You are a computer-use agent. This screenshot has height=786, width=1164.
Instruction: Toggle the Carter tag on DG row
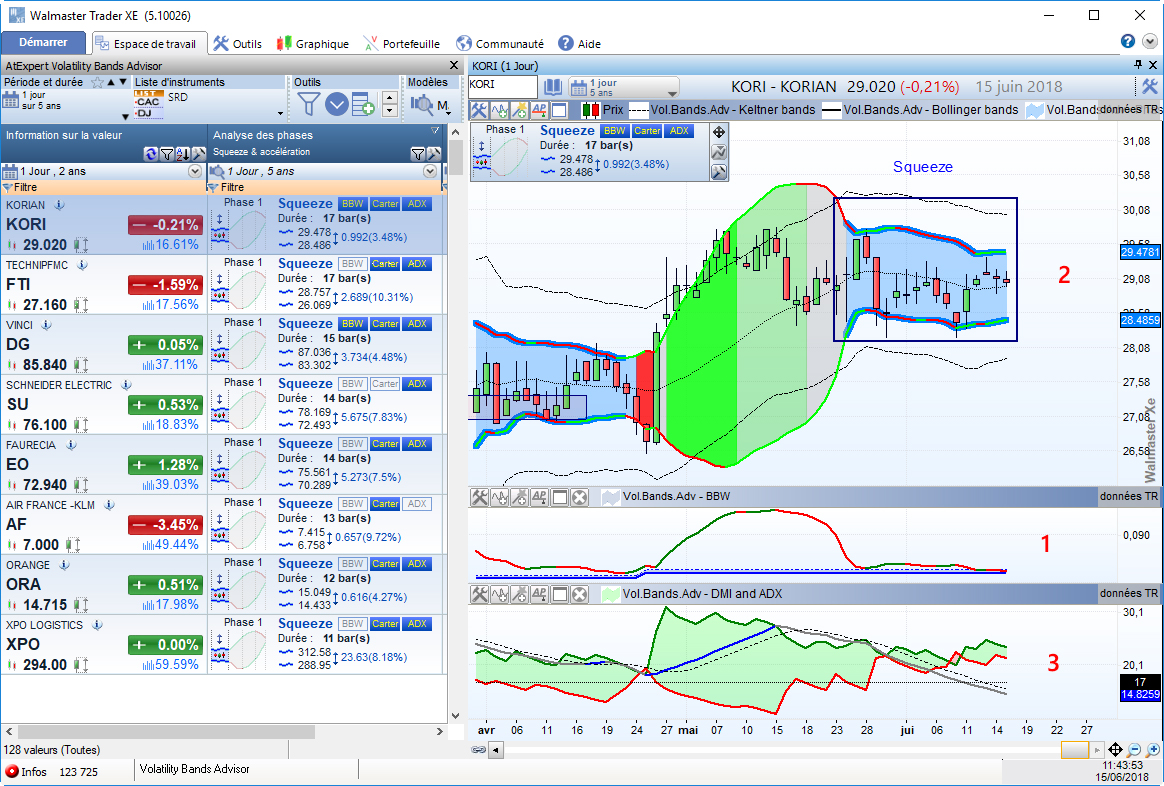385,324
